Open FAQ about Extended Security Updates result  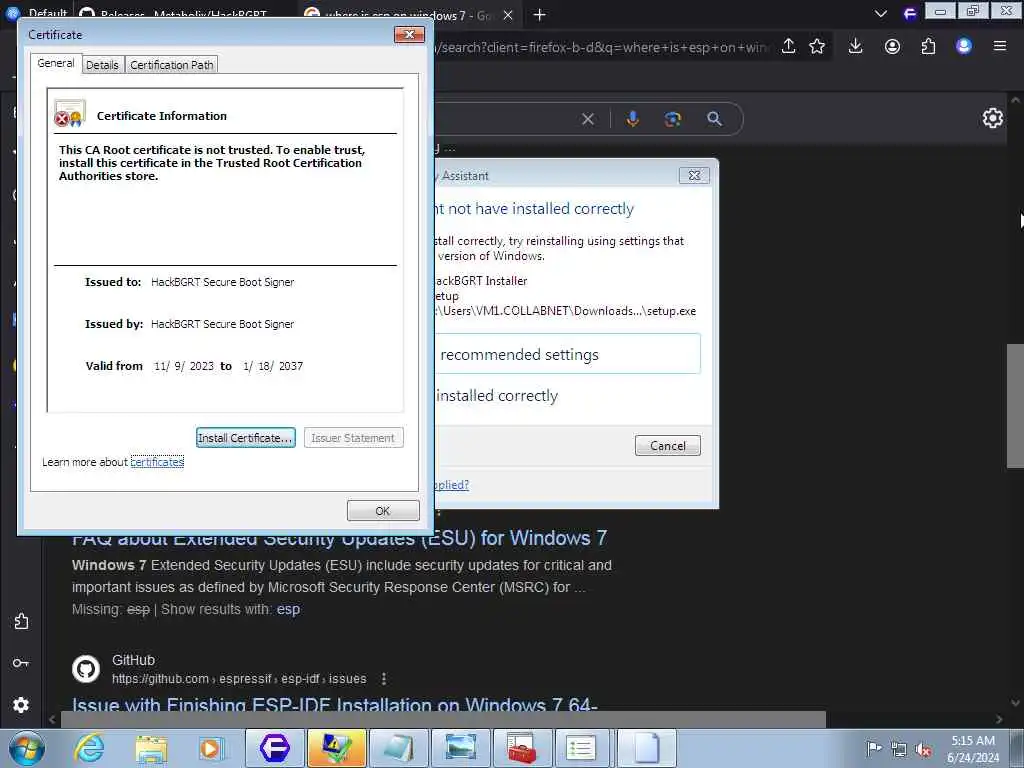pos(339,538)
